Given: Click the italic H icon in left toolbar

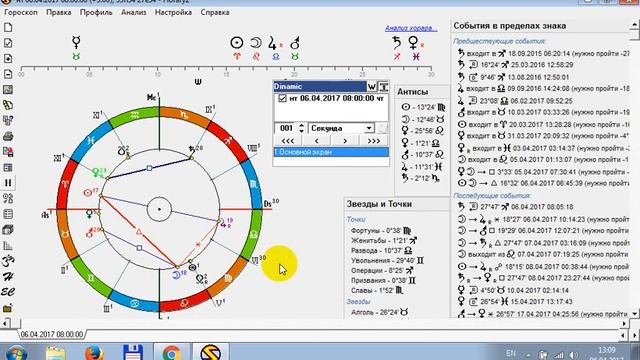Looking at the screenshot, I should coord(8,276).
